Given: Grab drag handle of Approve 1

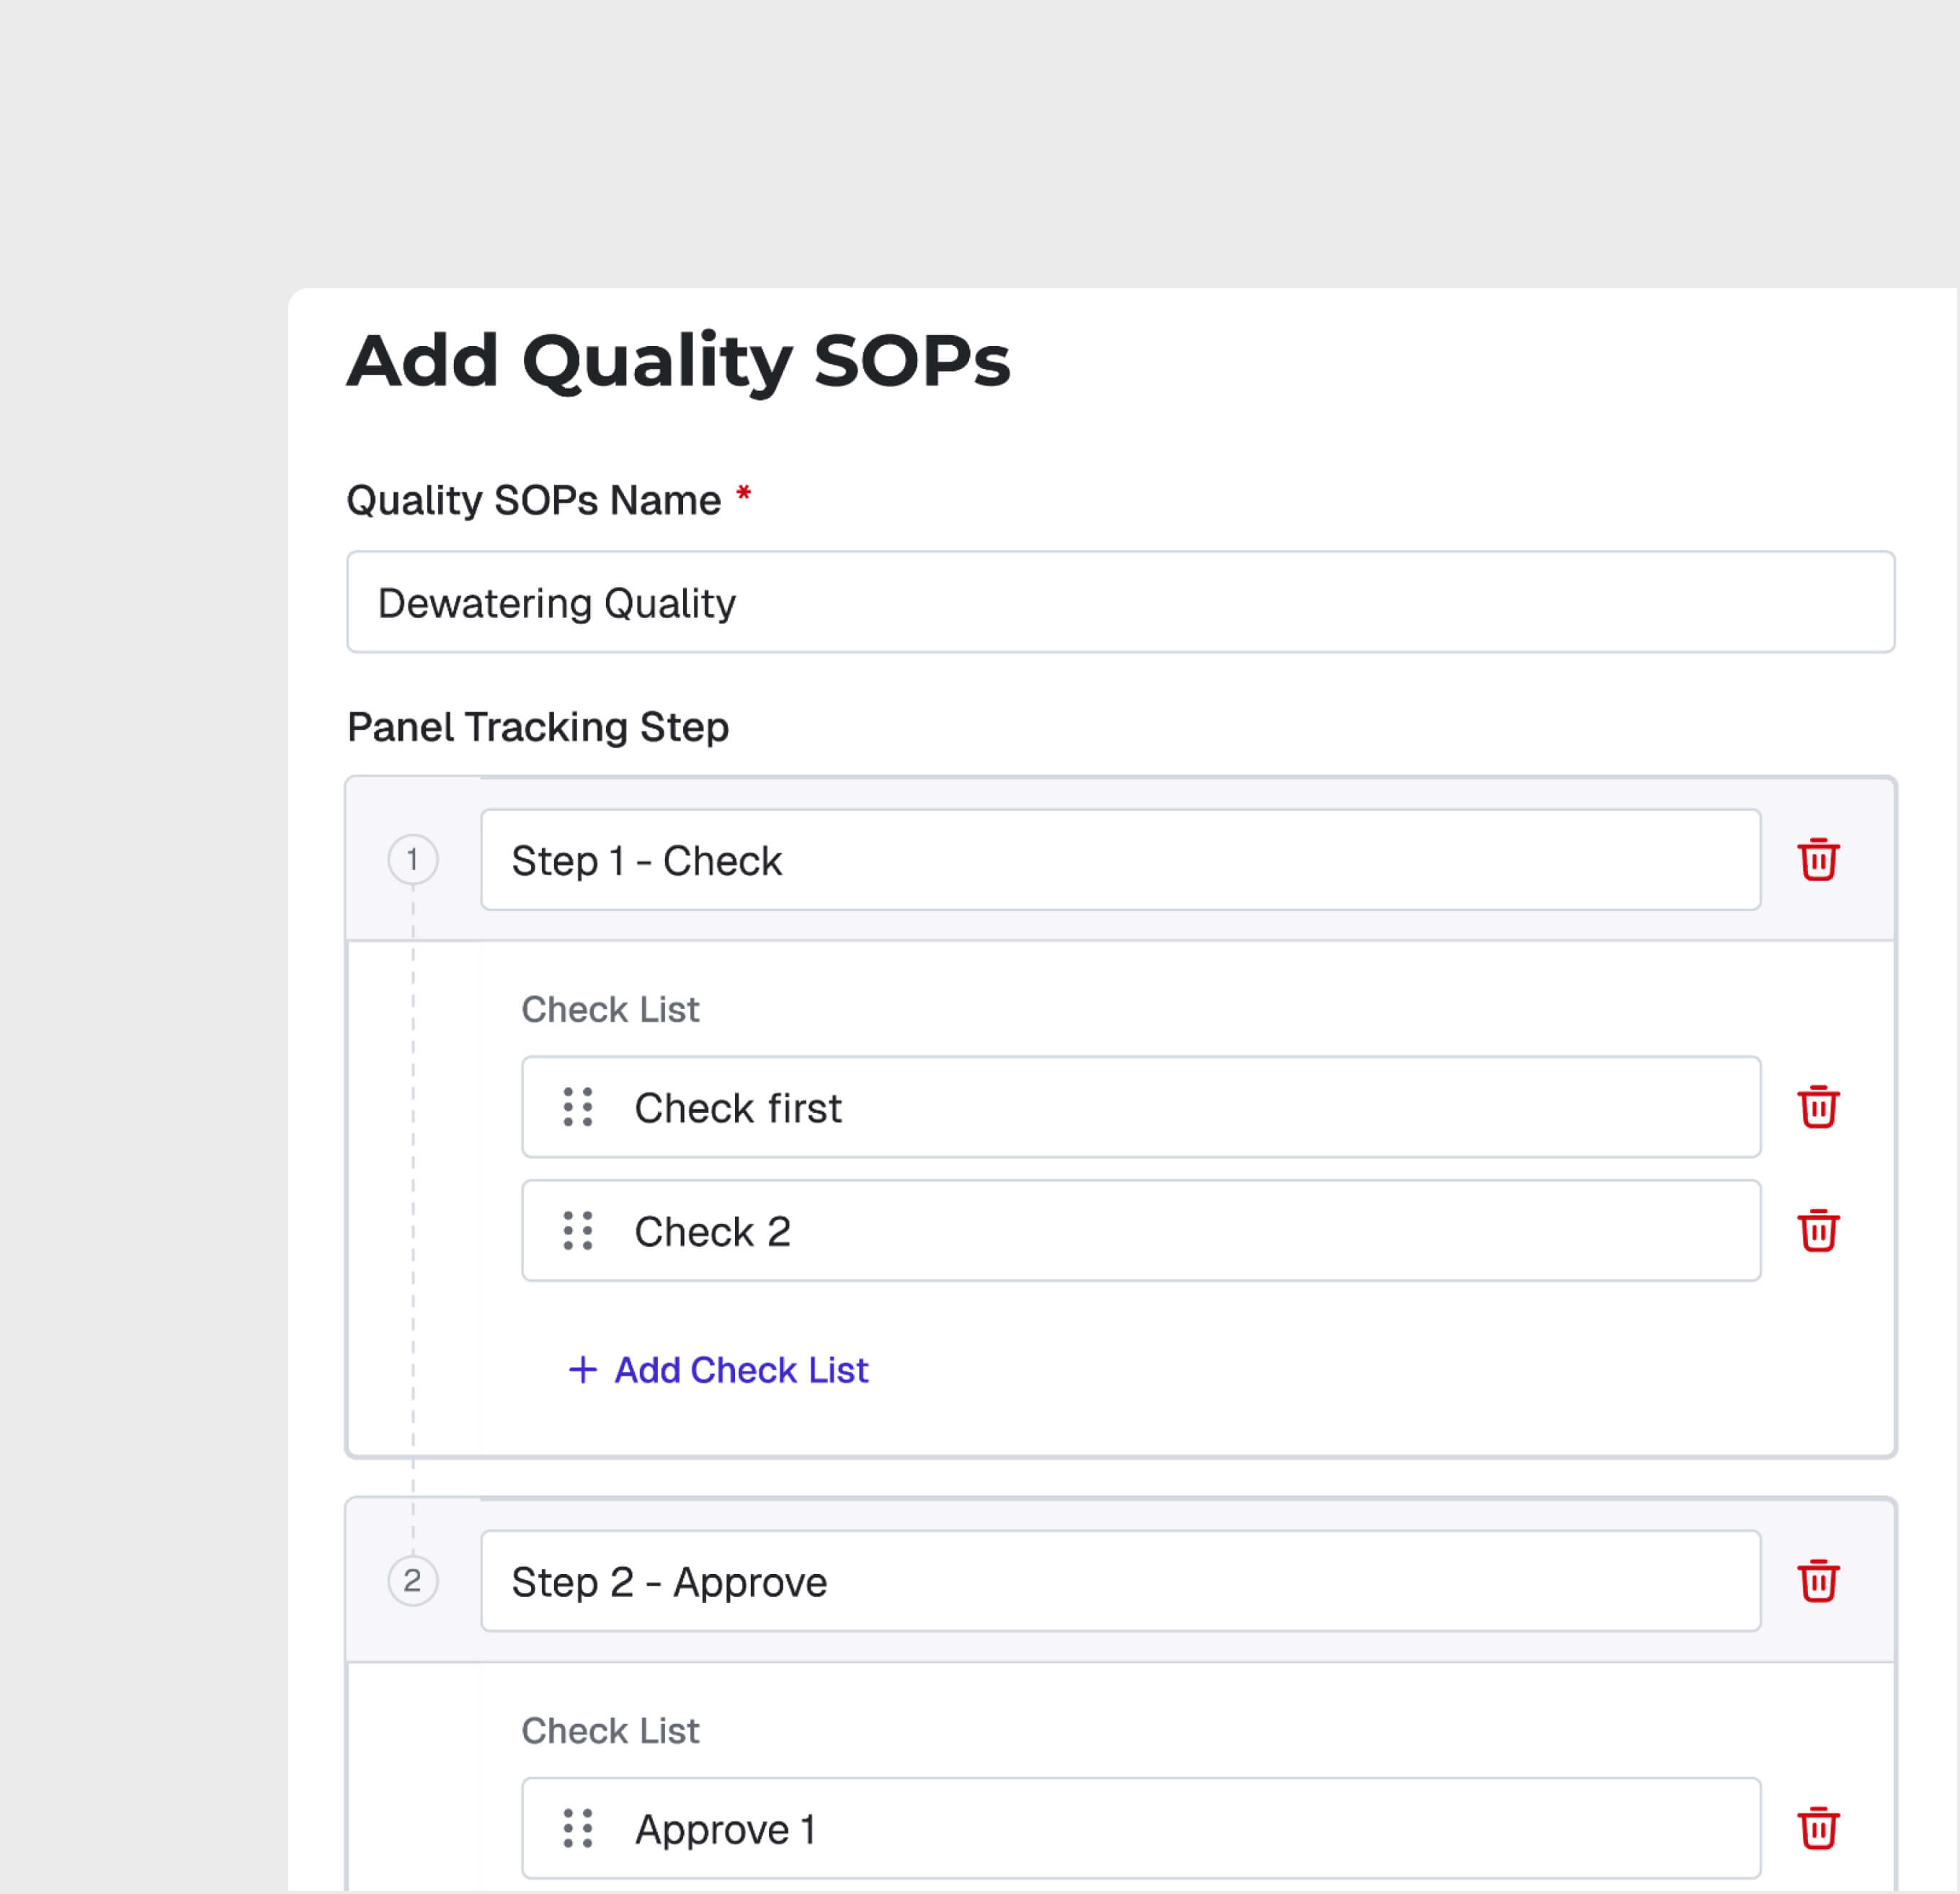Looking at the screenshot, I should pyautogui.click(x=578, y=1829).
